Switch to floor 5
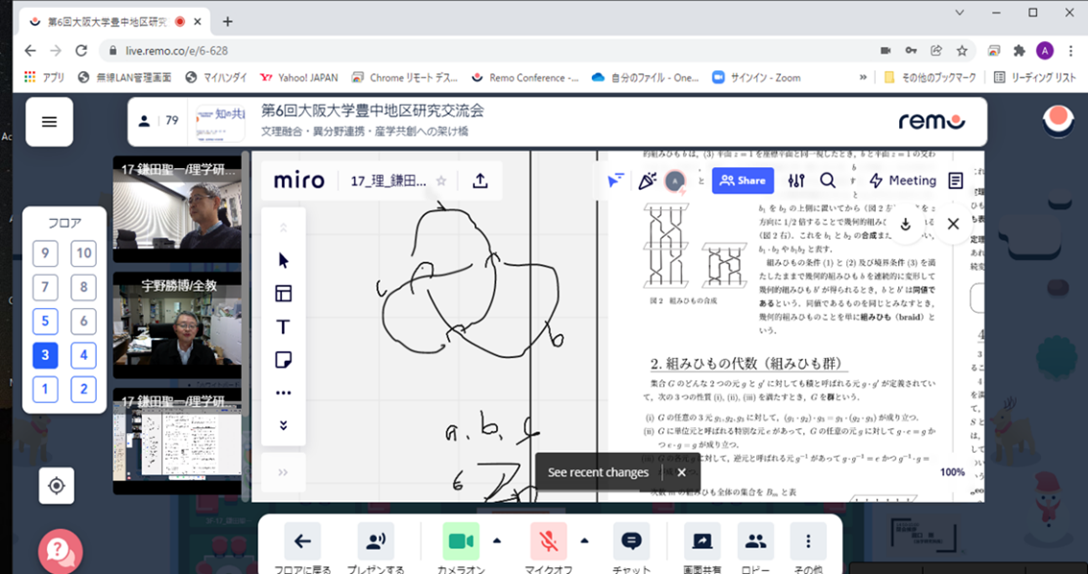Image resolution: width=1088 pixels, height=574 pixels. pos(44,321)
